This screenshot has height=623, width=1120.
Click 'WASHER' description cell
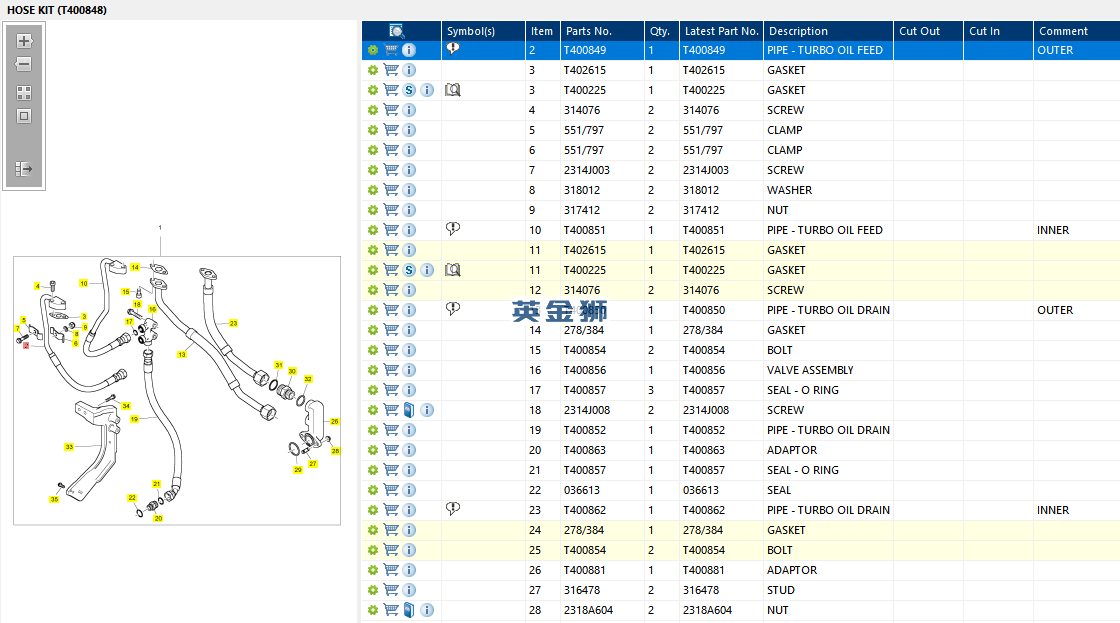[789, 190]
